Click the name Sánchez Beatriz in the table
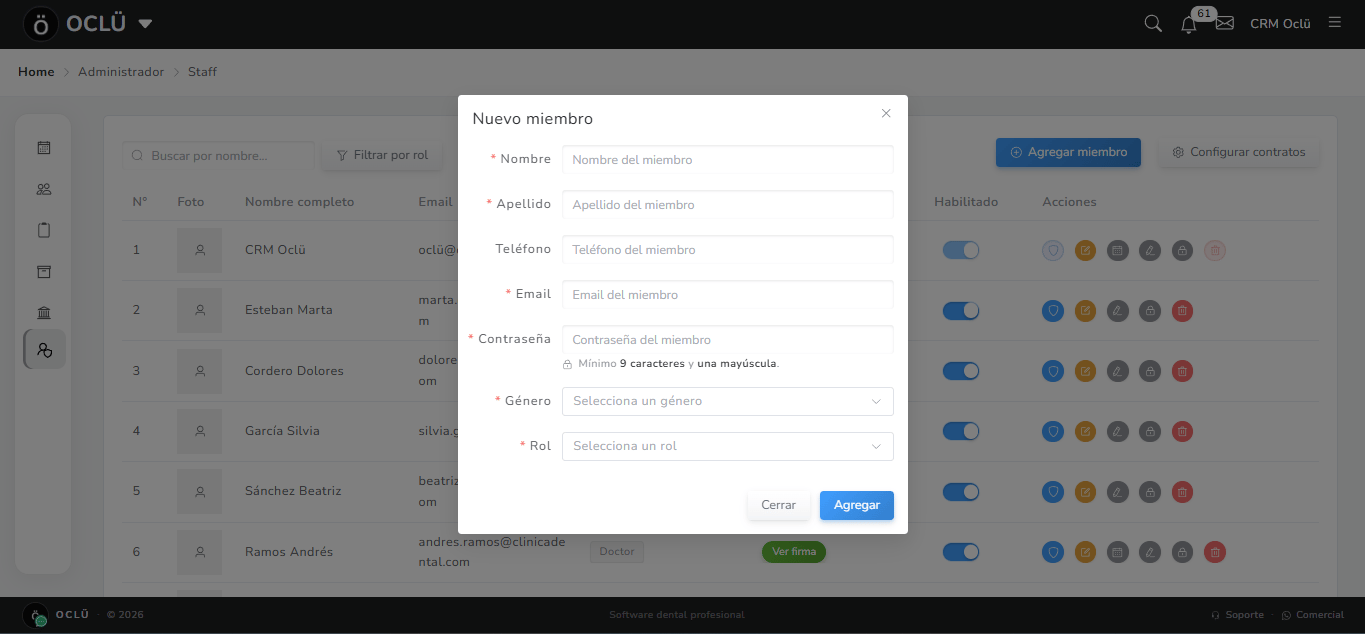The width and height of the screenshot is (1365, 634). pos(293,491)
